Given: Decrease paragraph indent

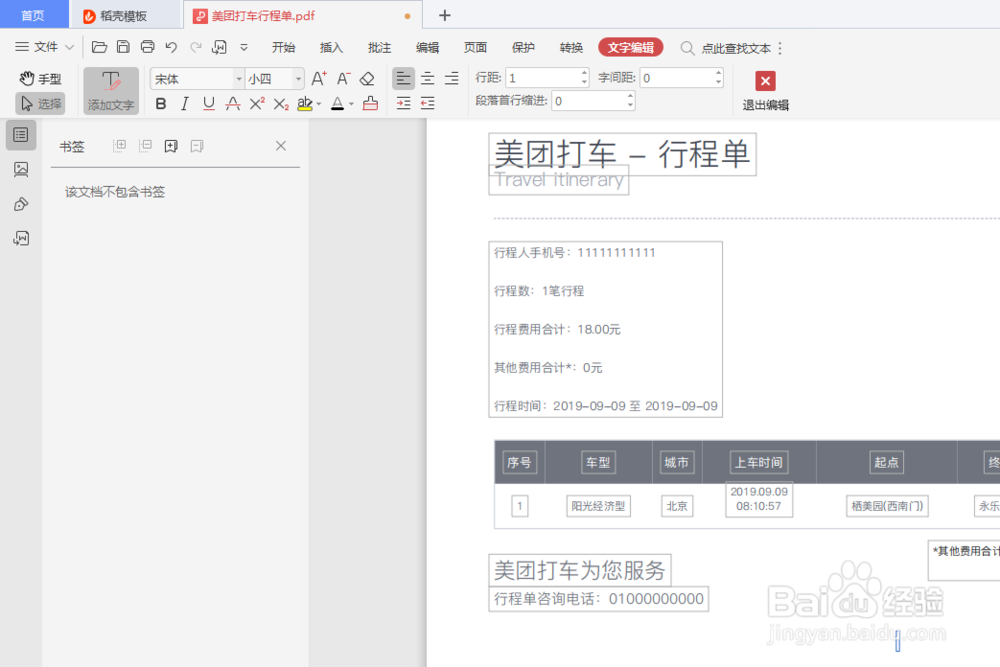Looking at the screenshot, I should point(427,103).
